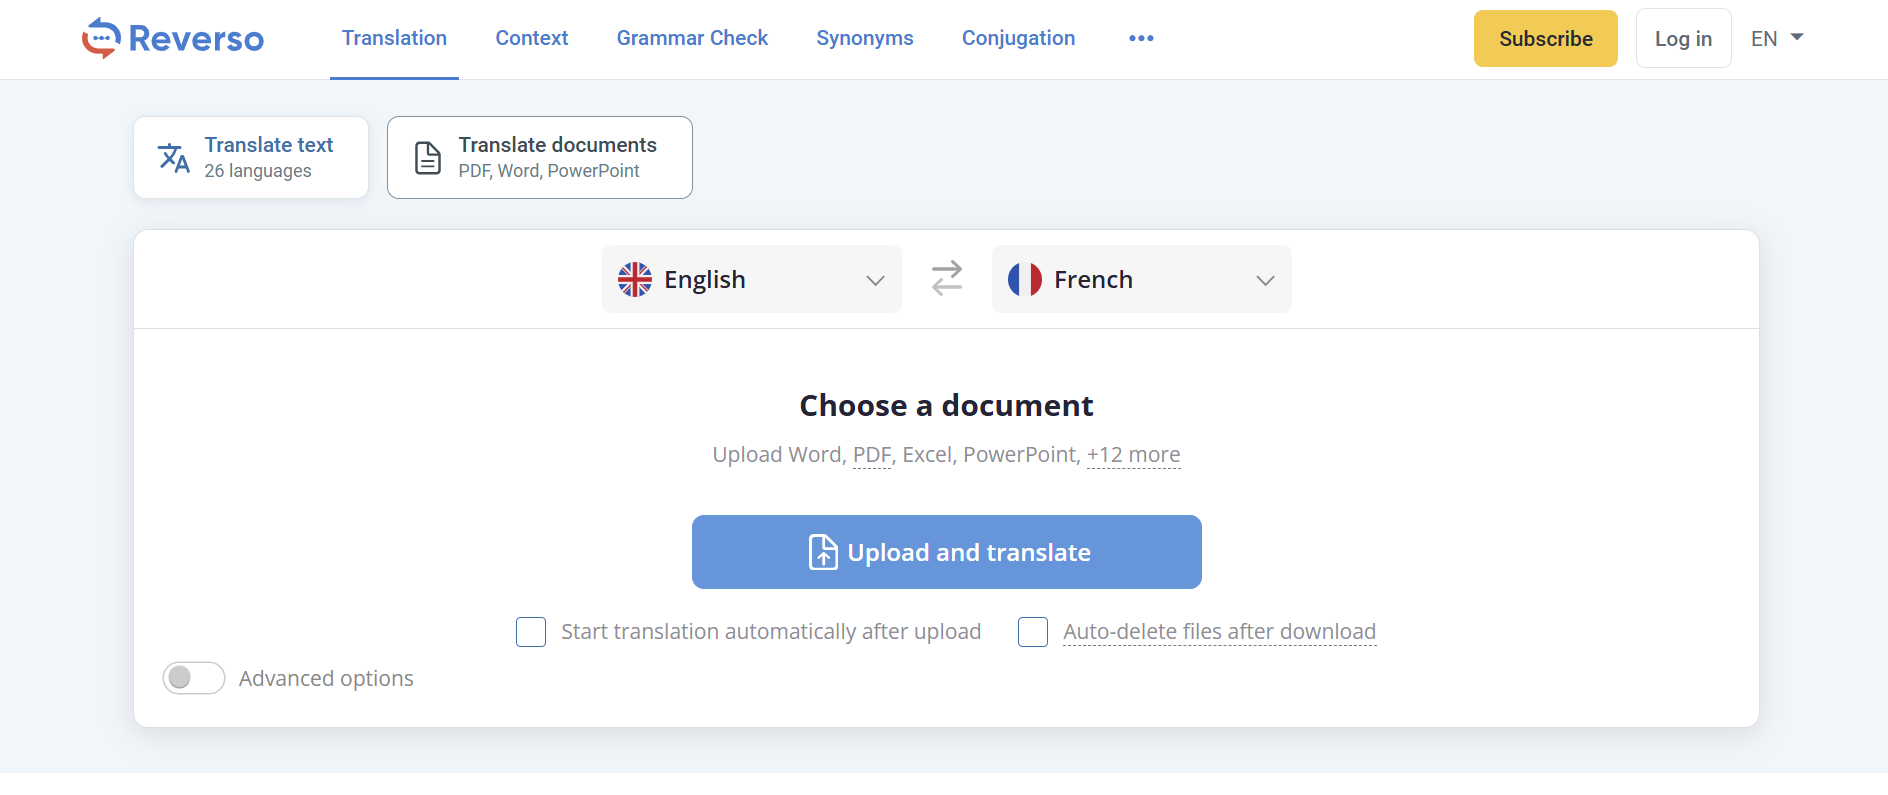Enable start translation automatically after upload
This screenshot has width=1888, height=795.
coord(531,632)
